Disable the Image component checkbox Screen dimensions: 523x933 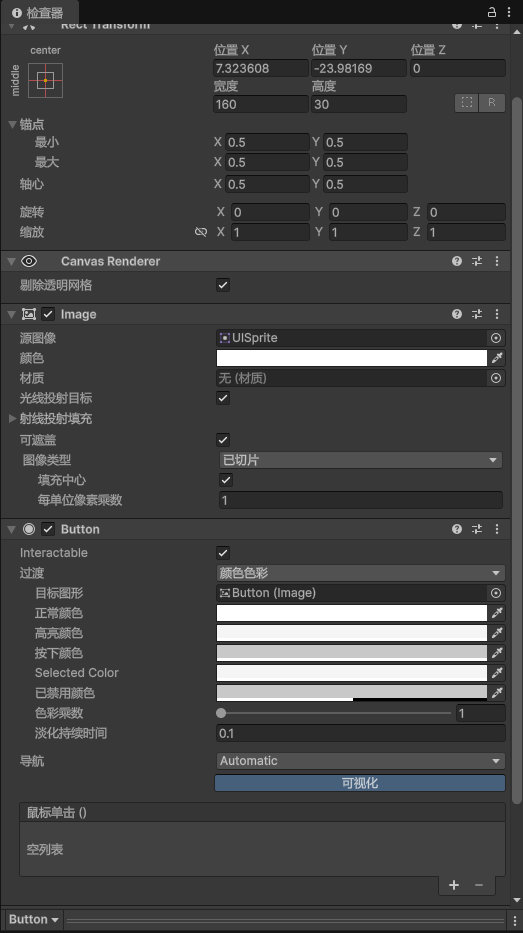click(x=48, y=314)
